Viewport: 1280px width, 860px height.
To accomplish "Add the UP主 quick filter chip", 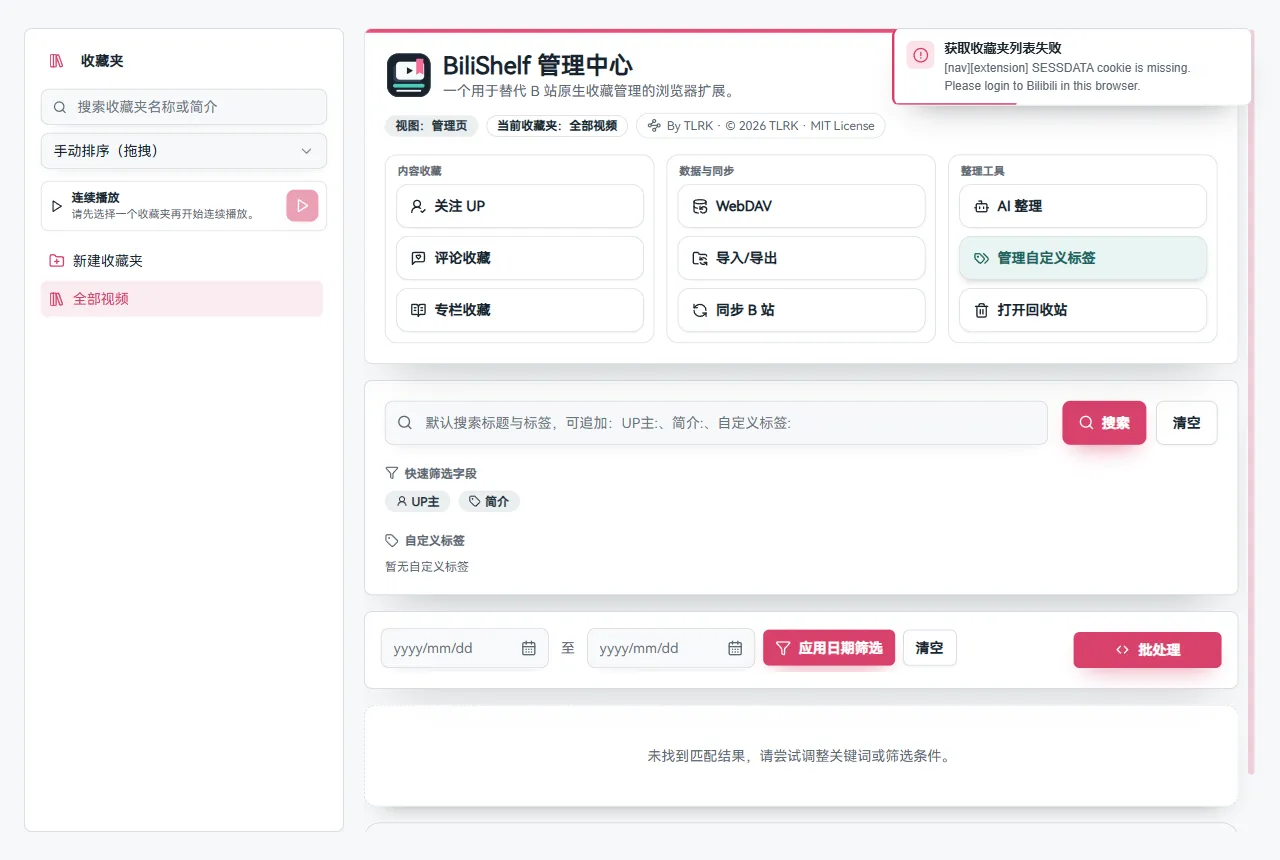I will pos(418,501).
